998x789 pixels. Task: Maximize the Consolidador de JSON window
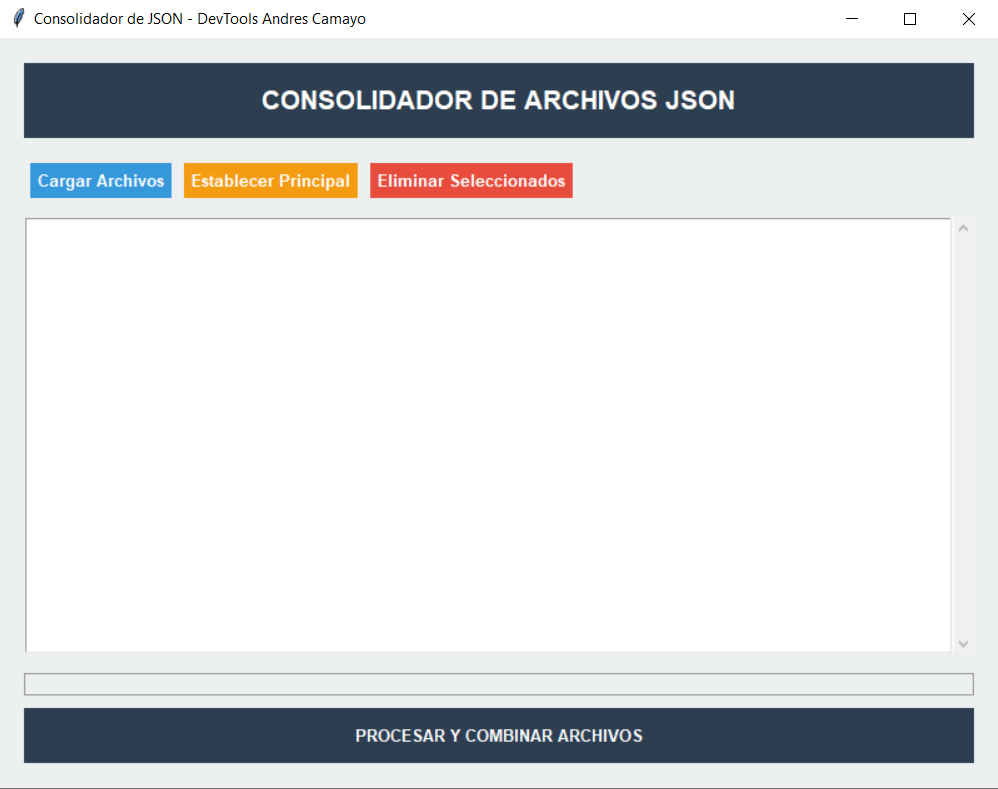(910, 19)
